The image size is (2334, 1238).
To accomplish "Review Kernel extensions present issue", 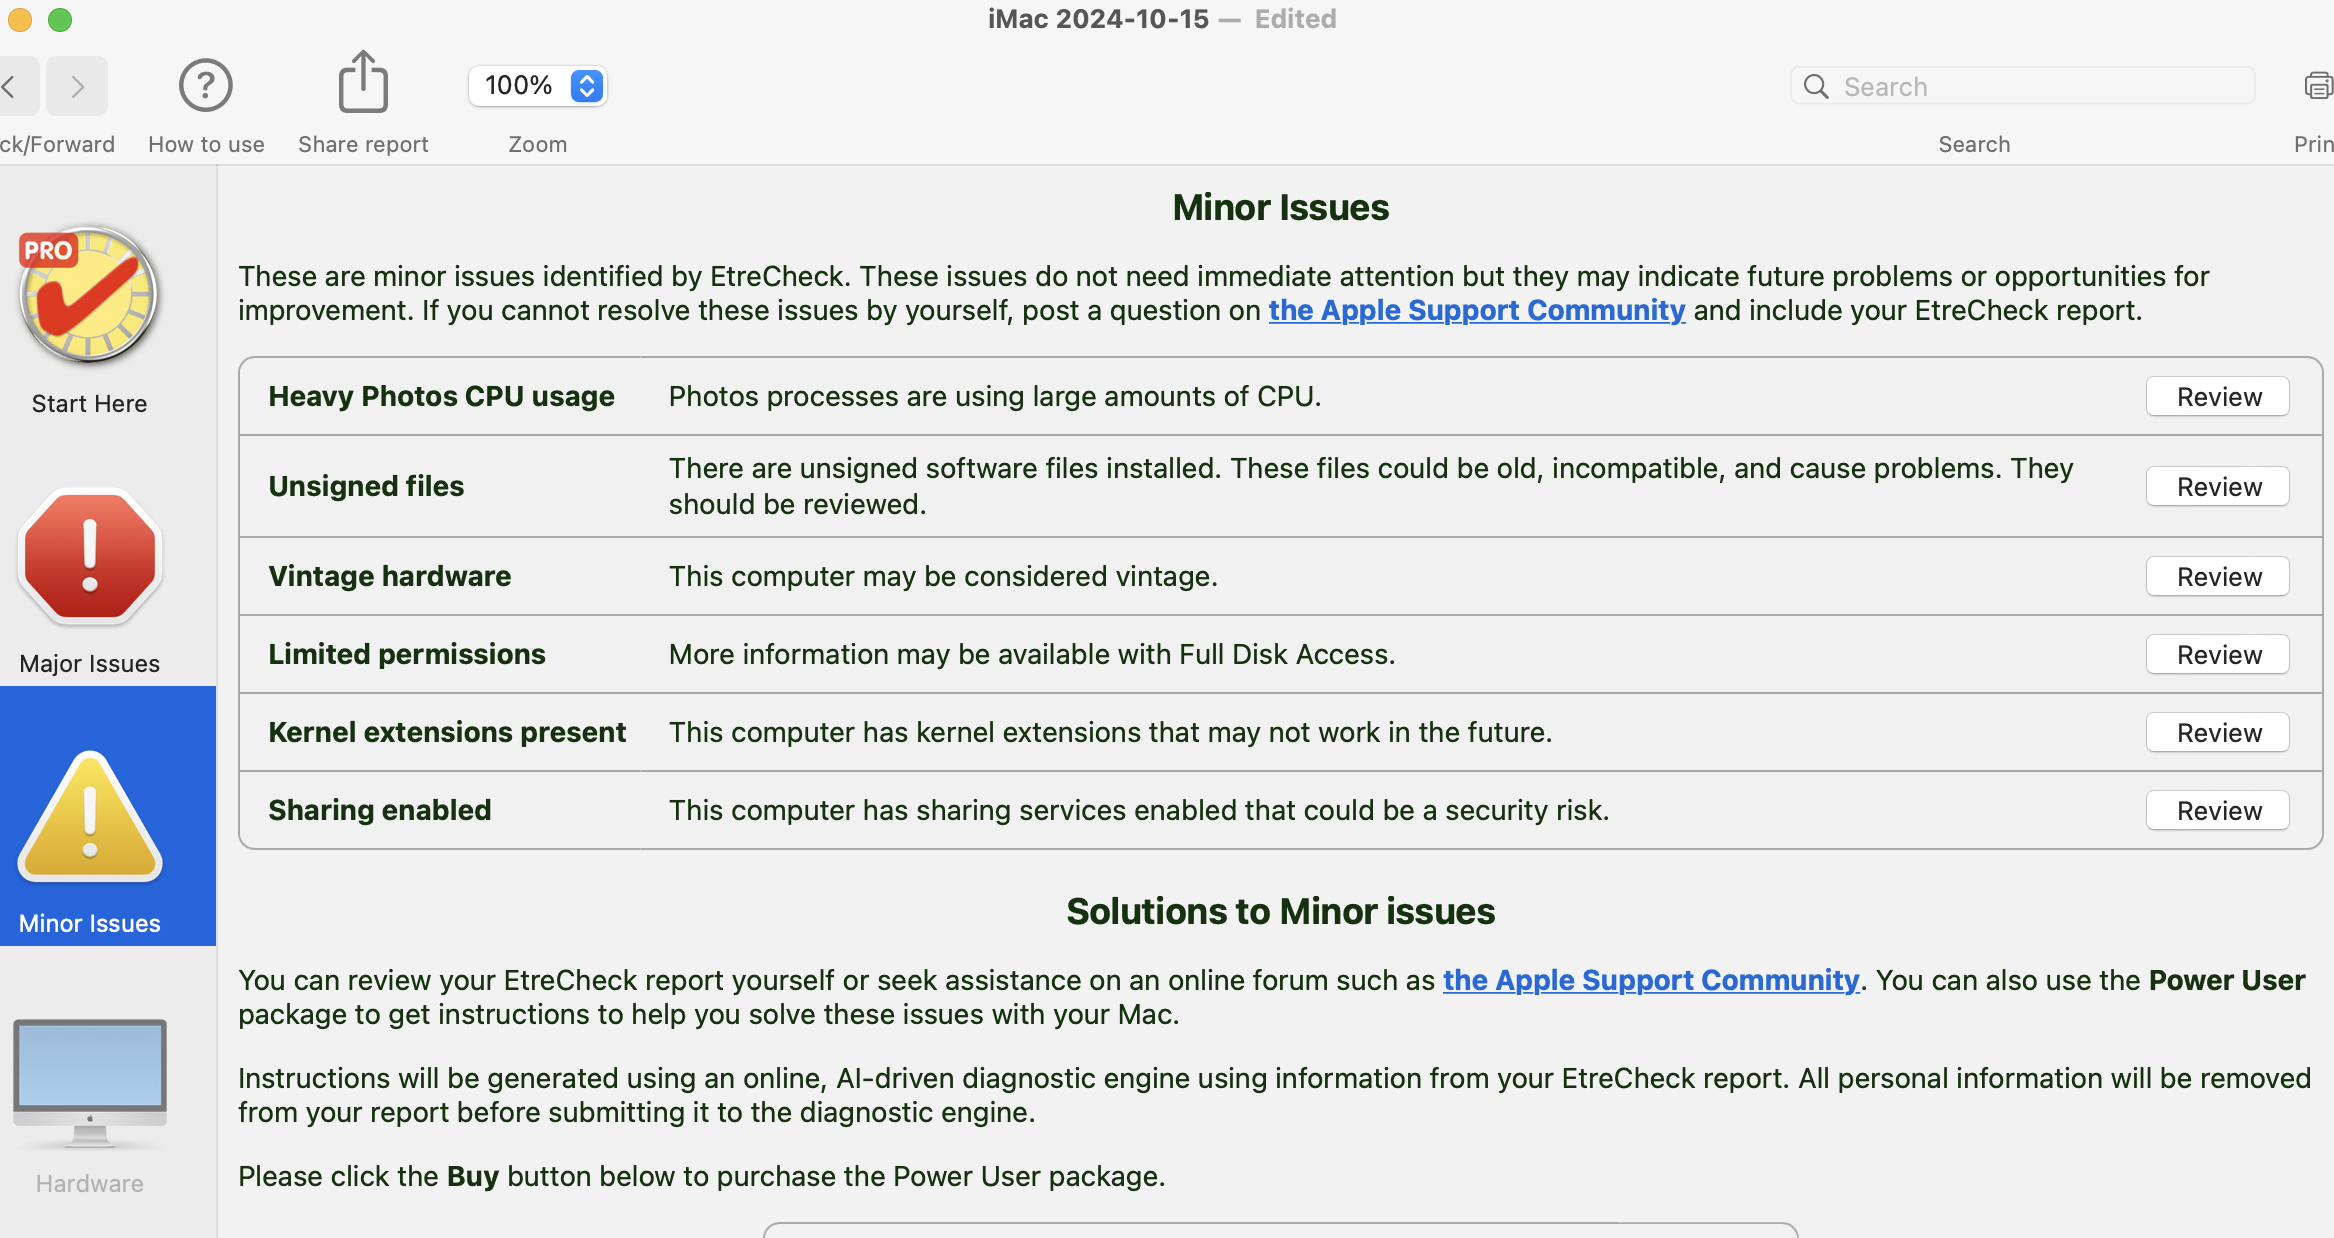I will tap(2217, 733).
